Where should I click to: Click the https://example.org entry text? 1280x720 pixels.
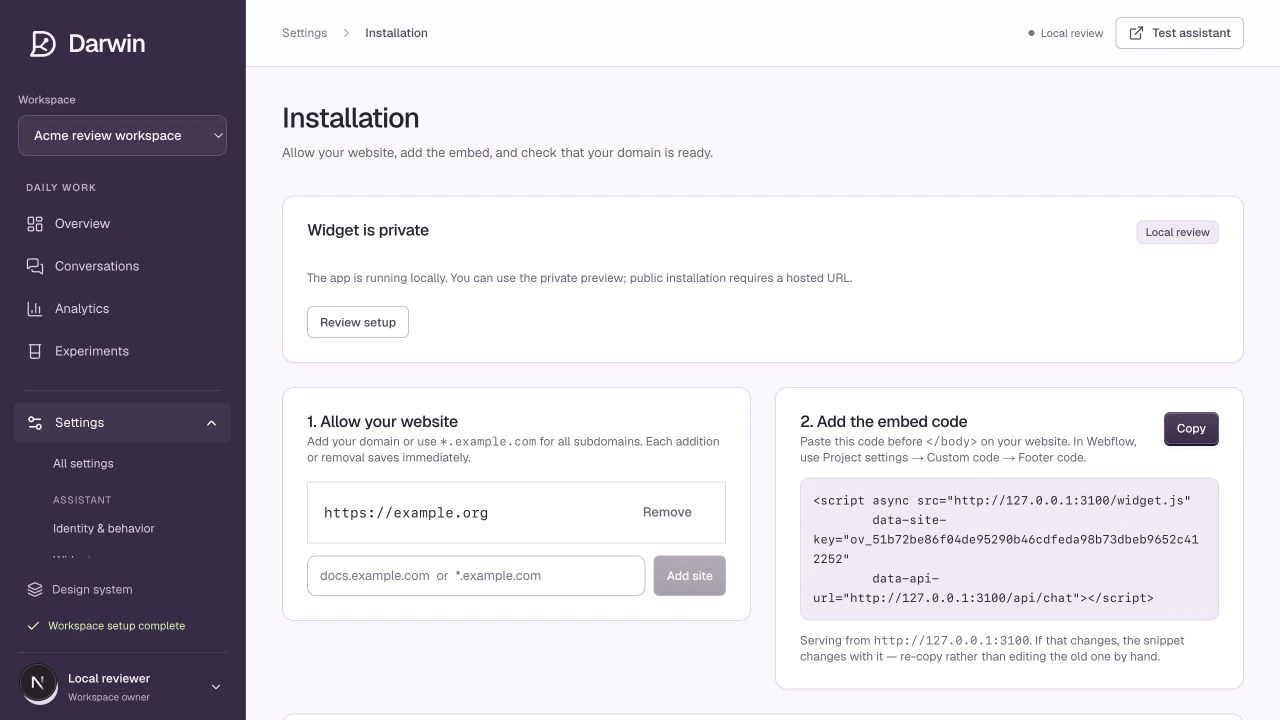click(x=406, y=513)
